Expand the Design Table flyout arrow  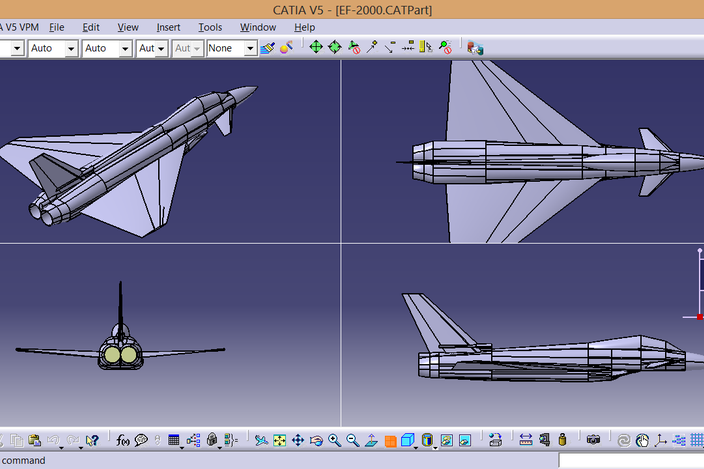(x=182, y=448)
